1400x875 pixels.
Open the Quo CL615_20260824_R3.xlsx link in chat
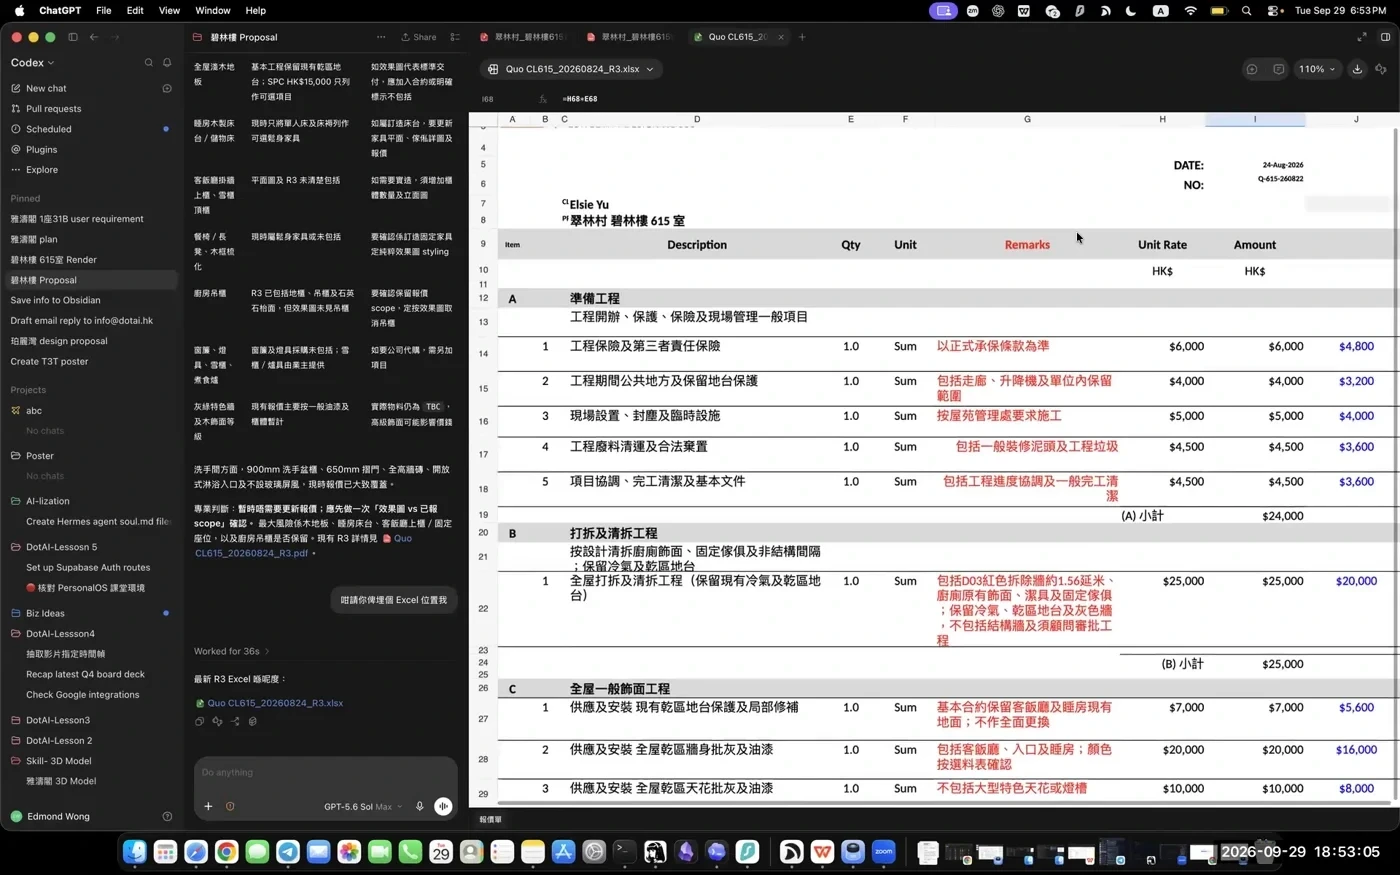click(x=275, y=703)
